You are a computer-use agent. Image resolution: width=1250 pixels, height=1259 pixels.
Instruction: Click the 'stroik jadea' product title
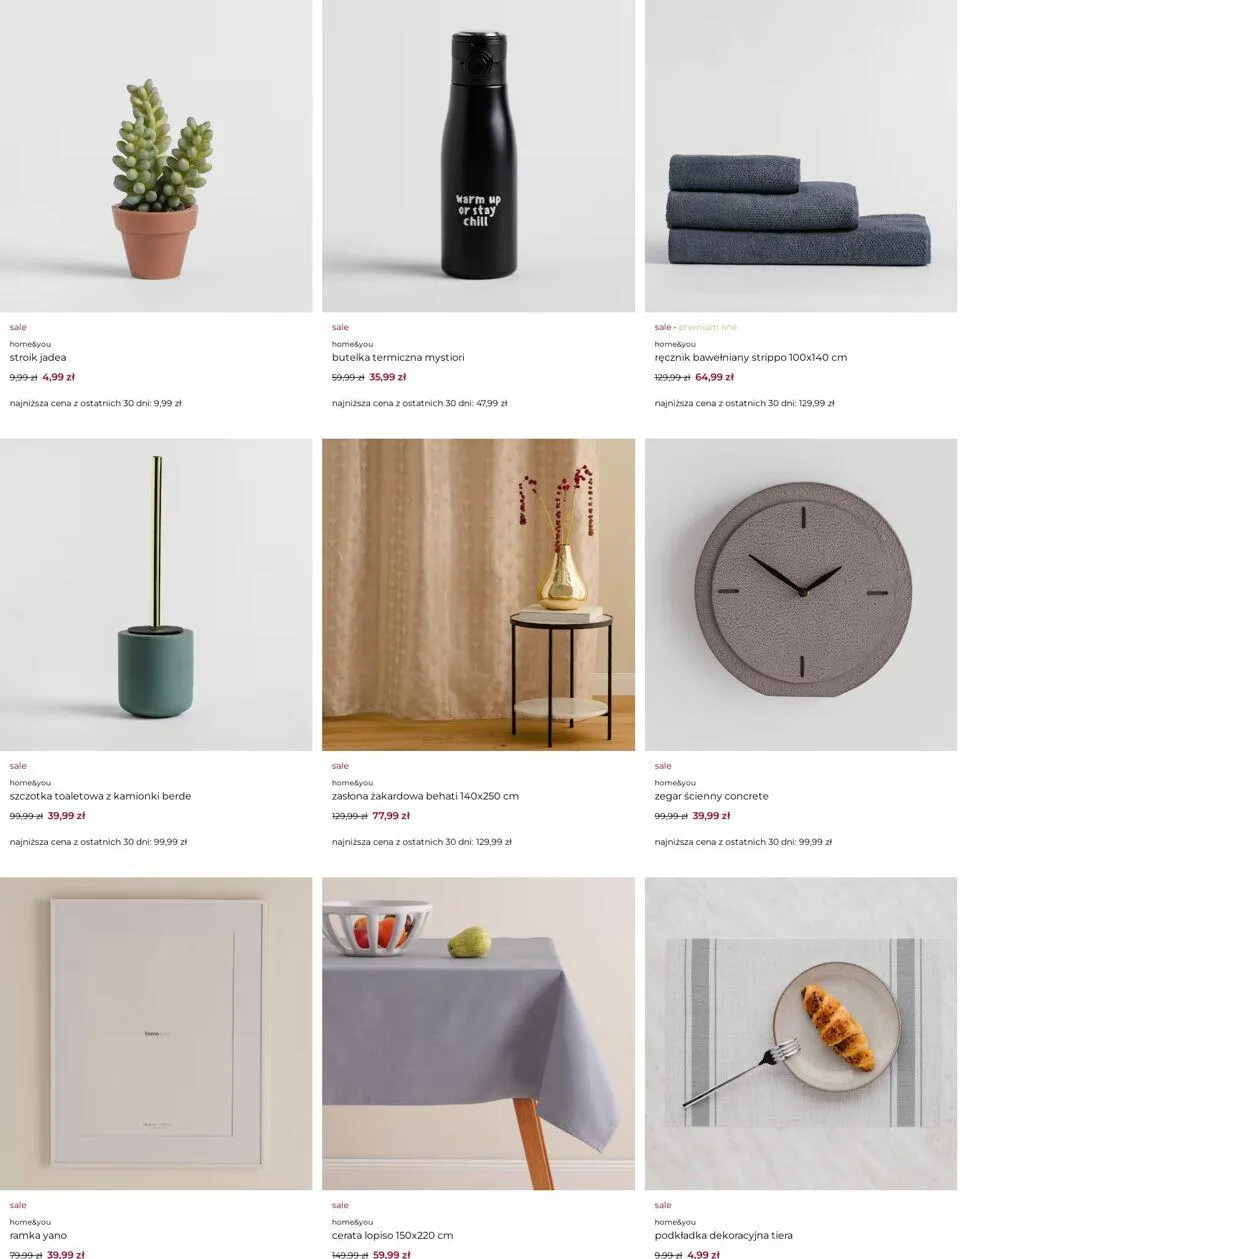[38, 358]
